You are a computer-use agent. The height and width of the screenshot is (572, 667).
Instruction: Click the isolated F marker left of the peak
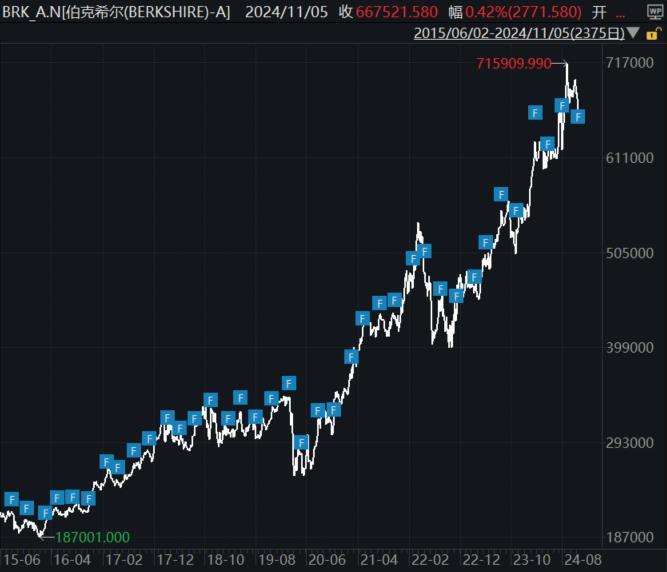pos(535,112)
